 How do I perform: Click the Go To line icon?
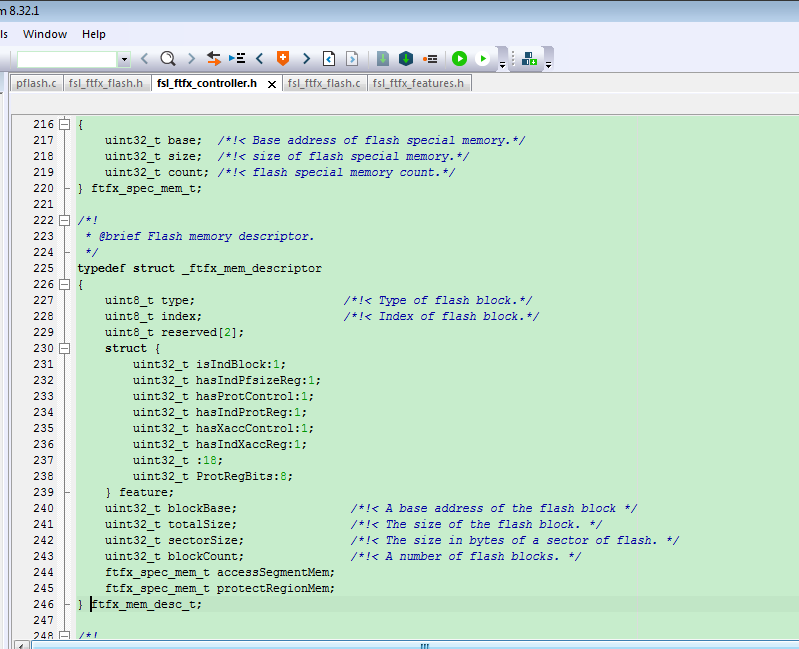click(237, 59)
